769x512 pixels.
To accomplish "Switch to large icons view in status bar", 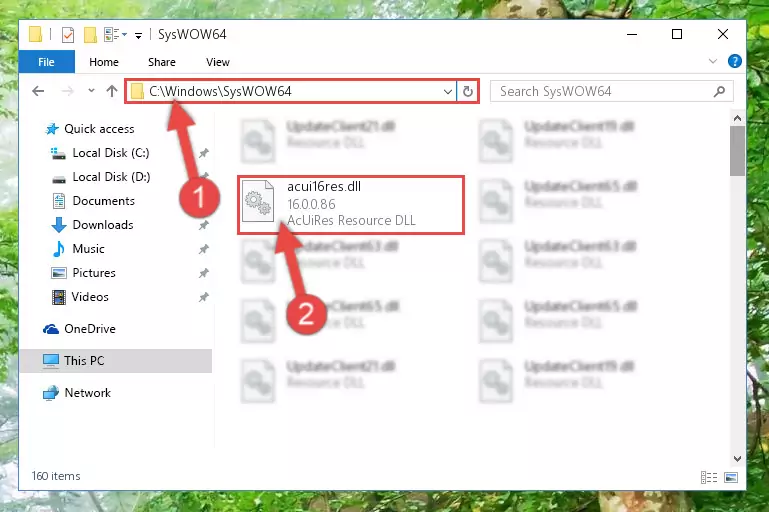I will [x=731, y=477].
